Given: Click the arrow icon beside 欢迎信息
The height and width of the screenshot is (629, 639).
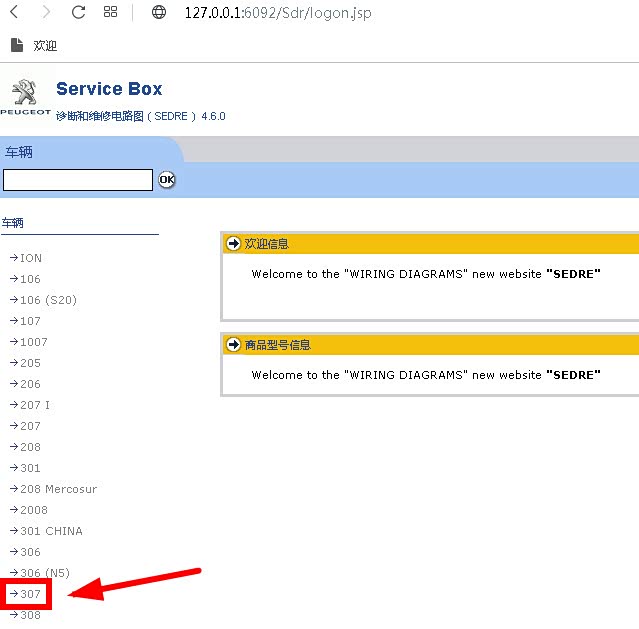Looking at the screenshot, I should [x=234, y=244].
